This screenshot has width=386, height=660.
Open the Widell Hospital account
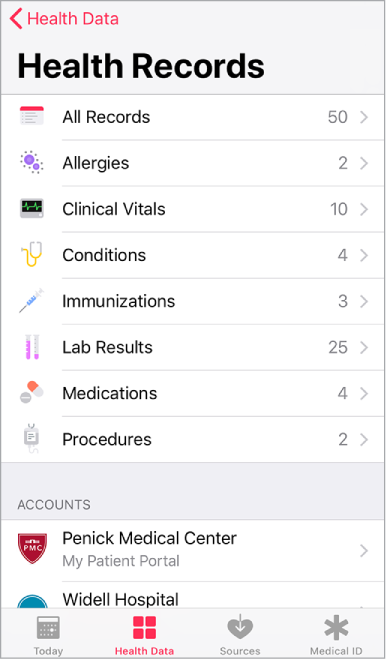point(193,597)
